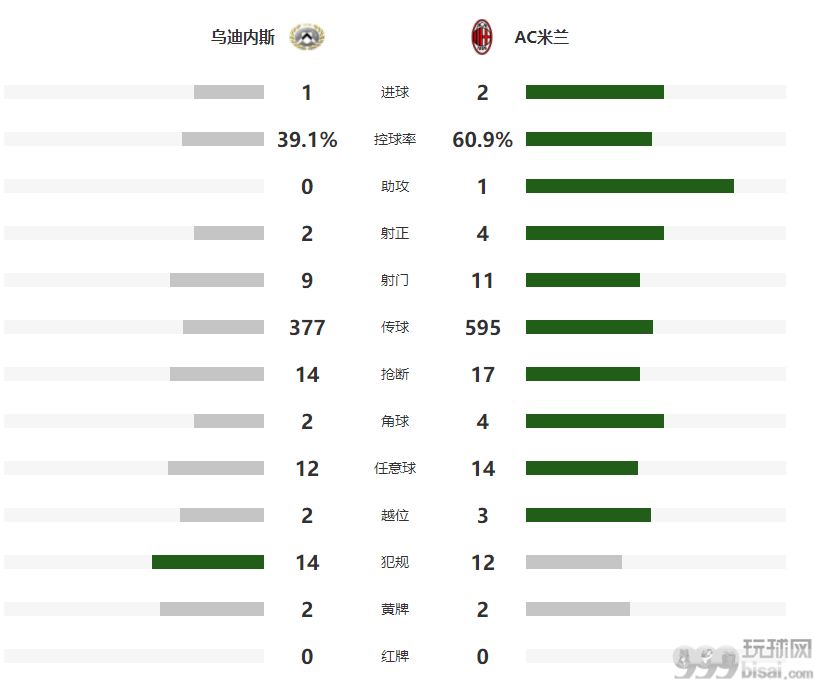
Task: Select the 红牌 stat label
Action: (x=395, y=656)
